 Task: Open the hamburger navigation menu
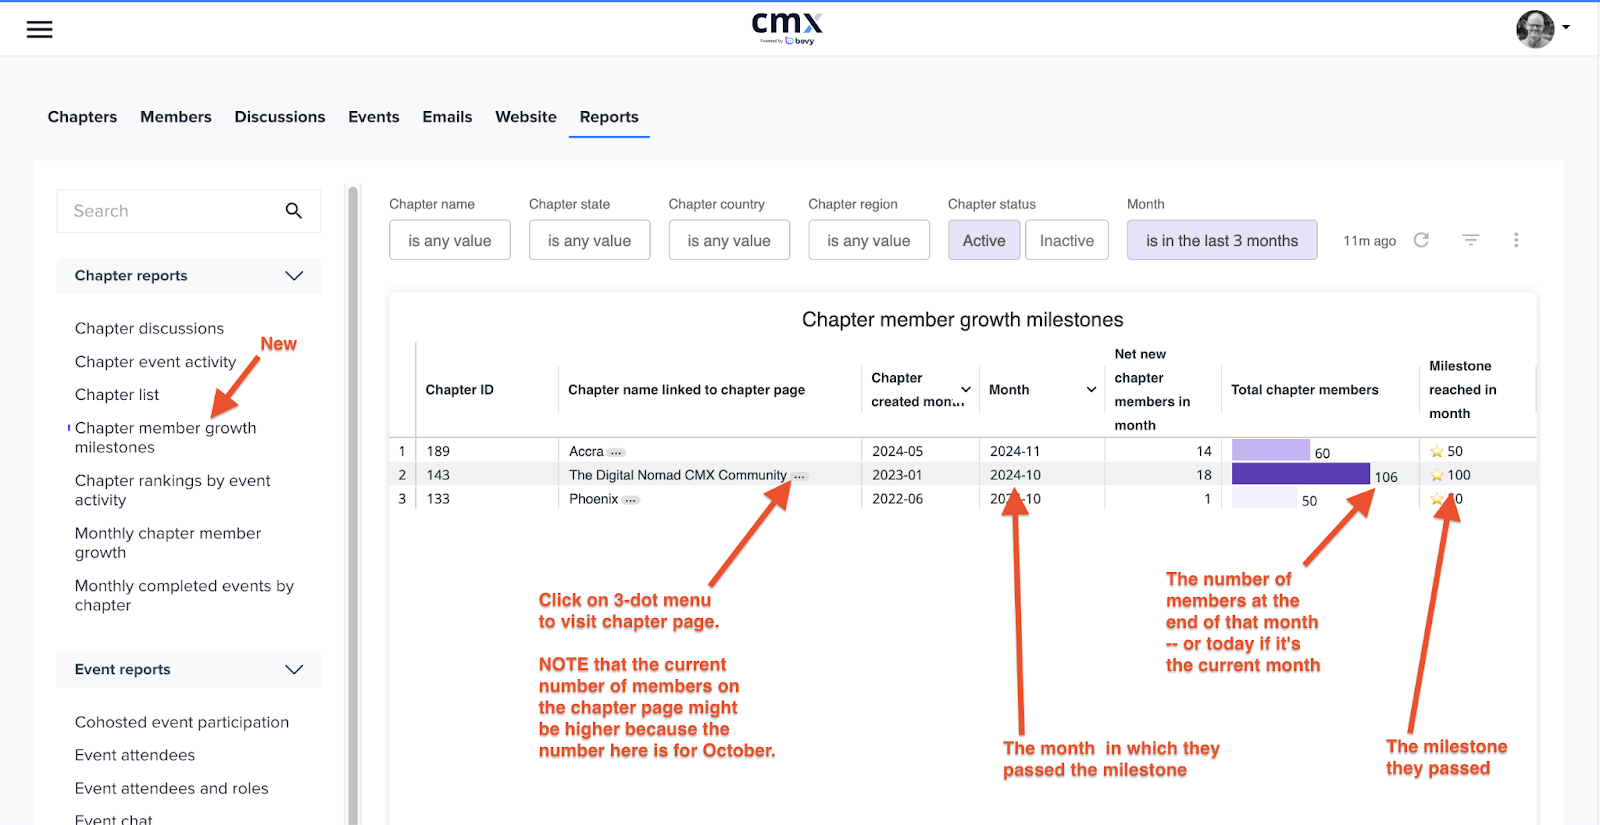point(39,29)
